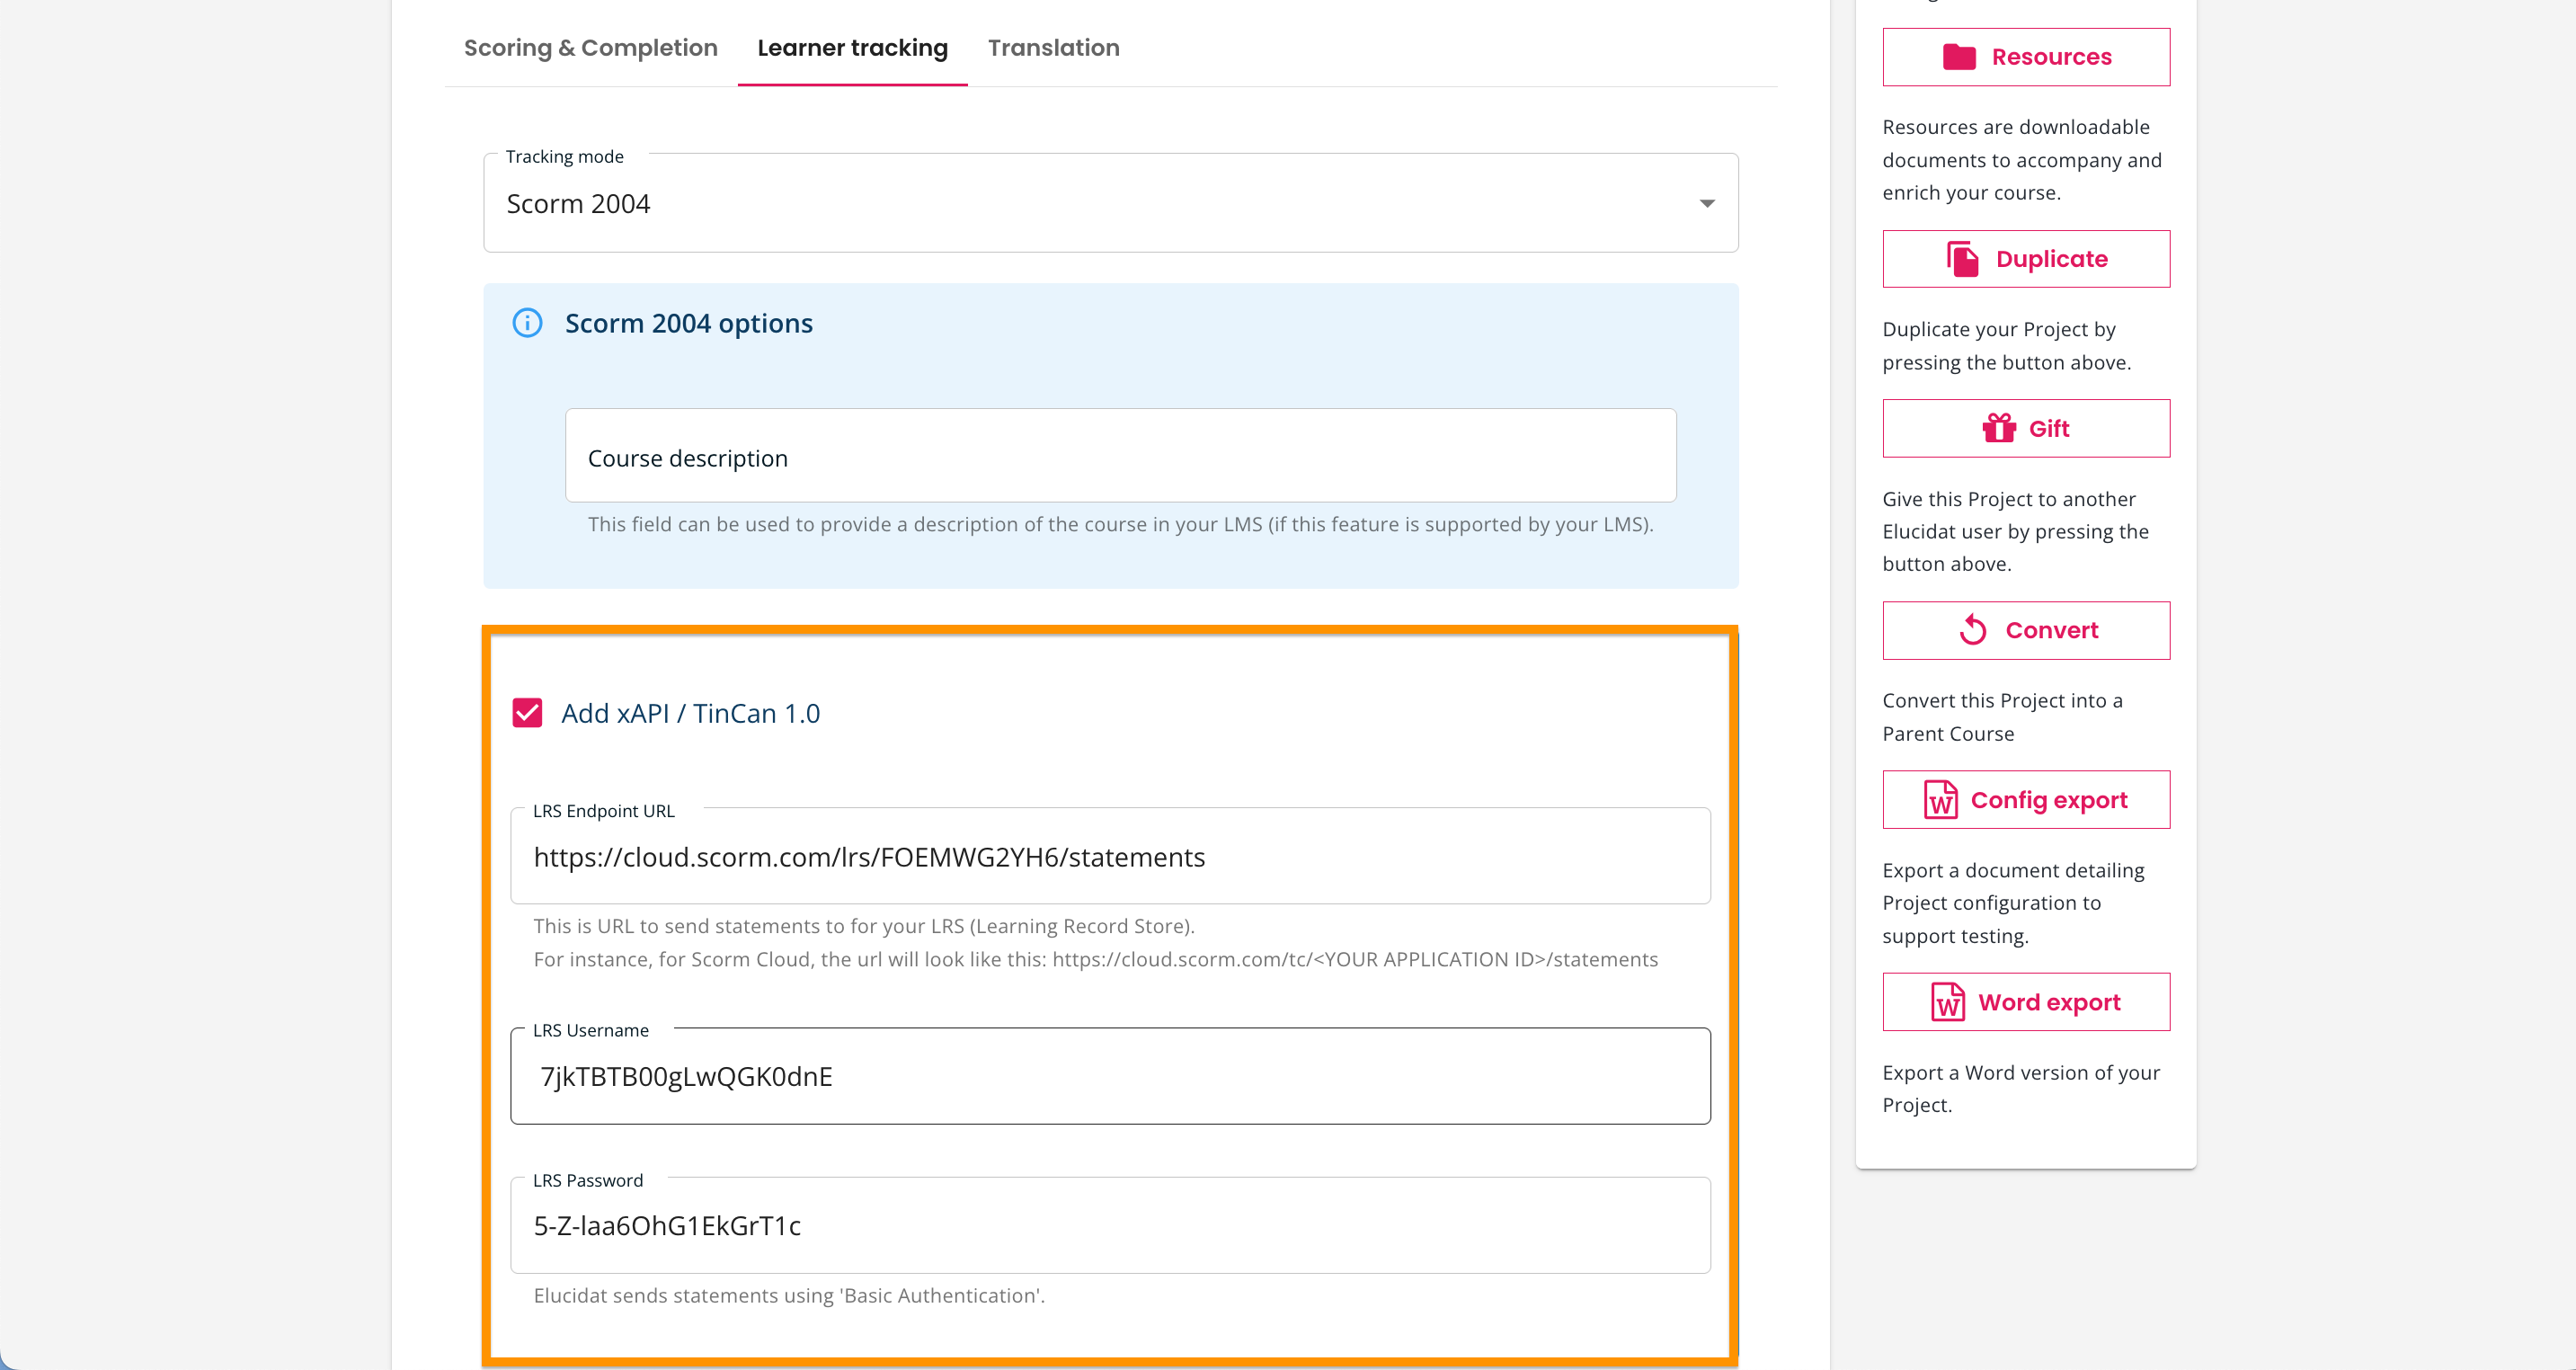This screenshot has width=2576, height=1370.
Task: Click the Config export button
Action: (2026, 800)
